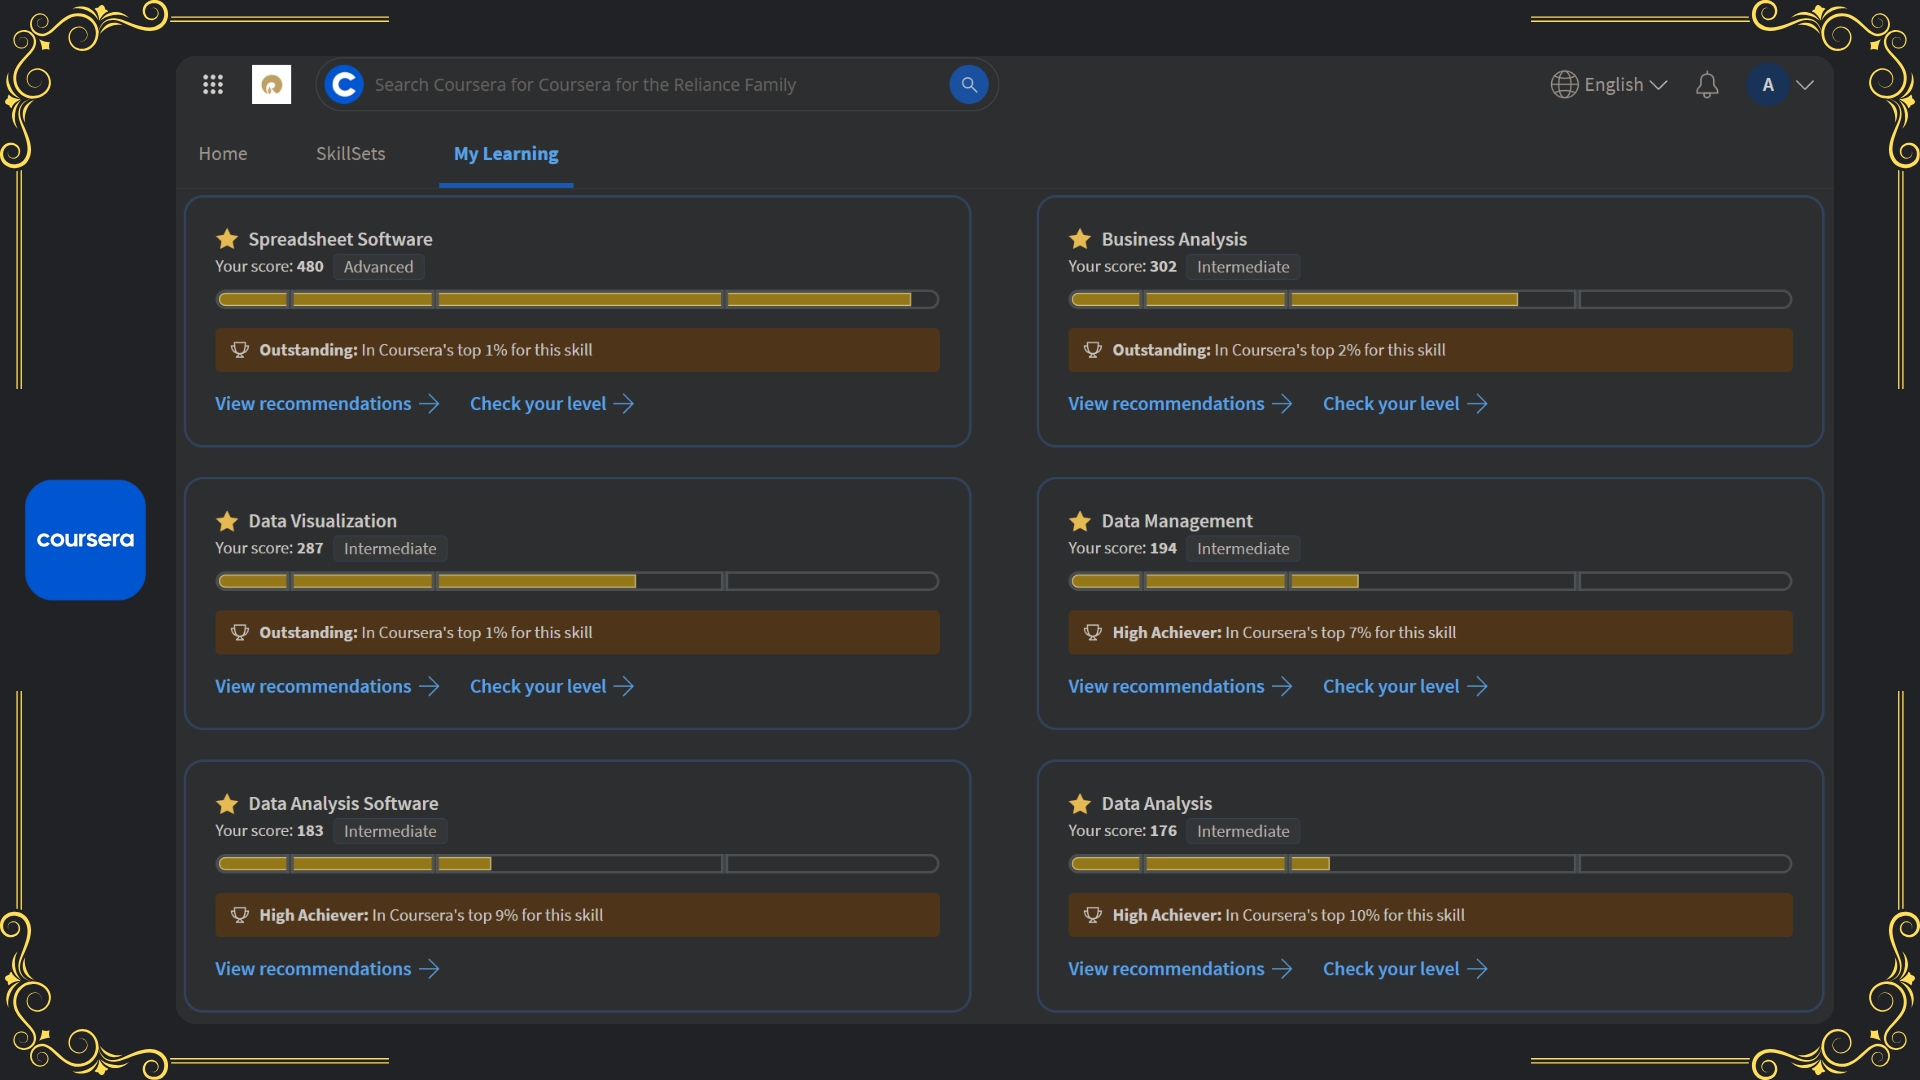Select the My Learning tab

click(x=506, y=154)
